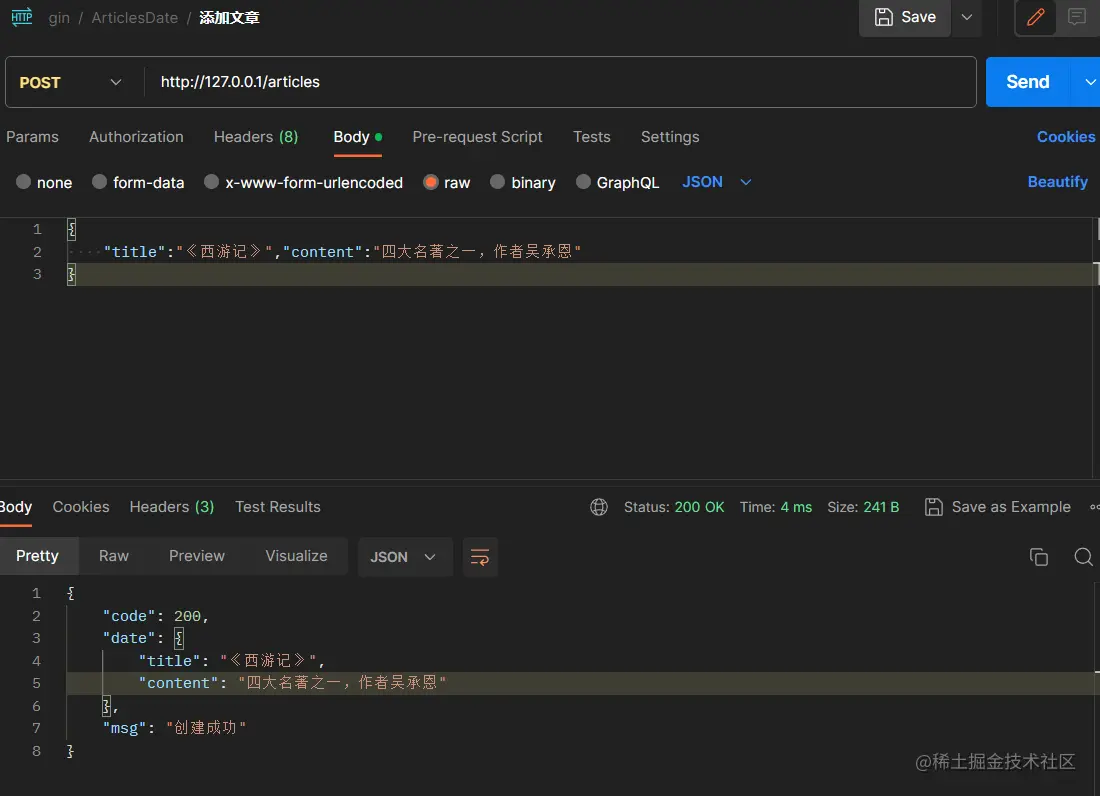Click the Send button

pos(1027,82)
